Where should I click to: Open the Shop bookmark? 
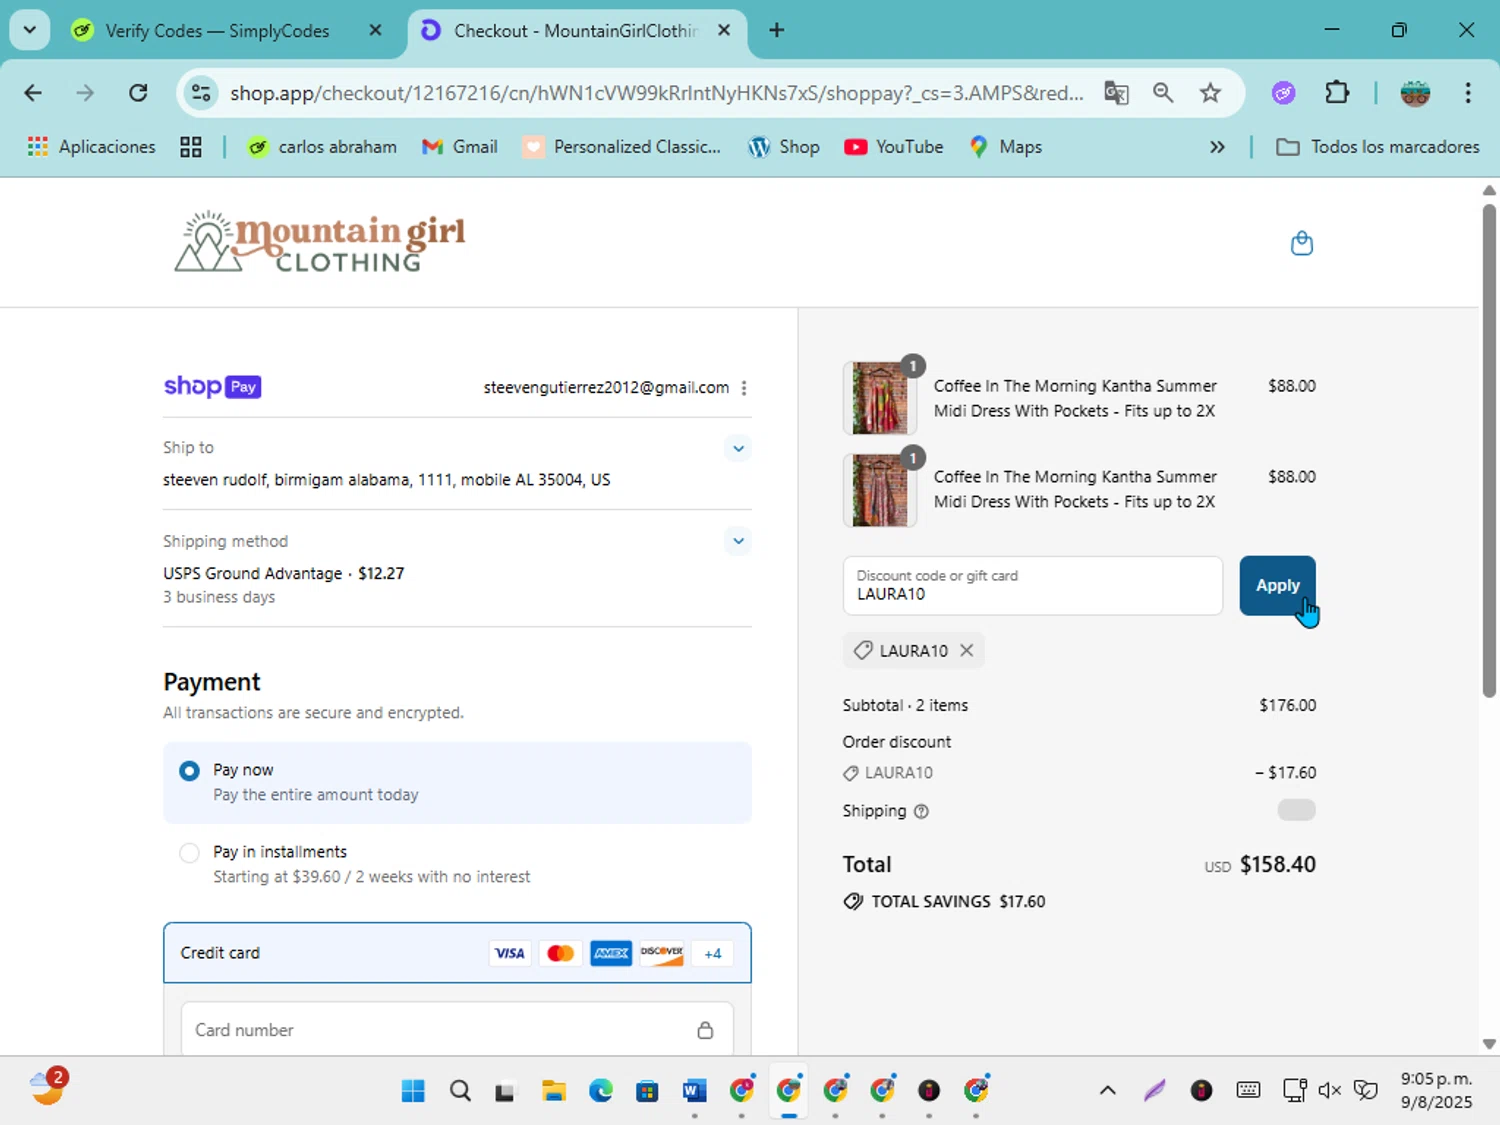(x=784, y=147)
